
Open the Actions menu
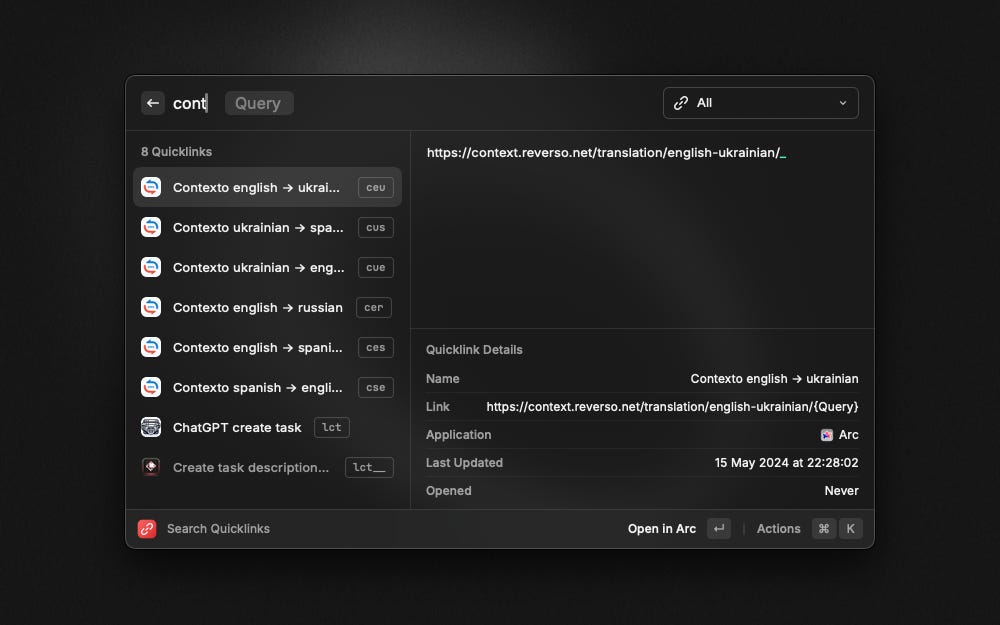point(778,529)
